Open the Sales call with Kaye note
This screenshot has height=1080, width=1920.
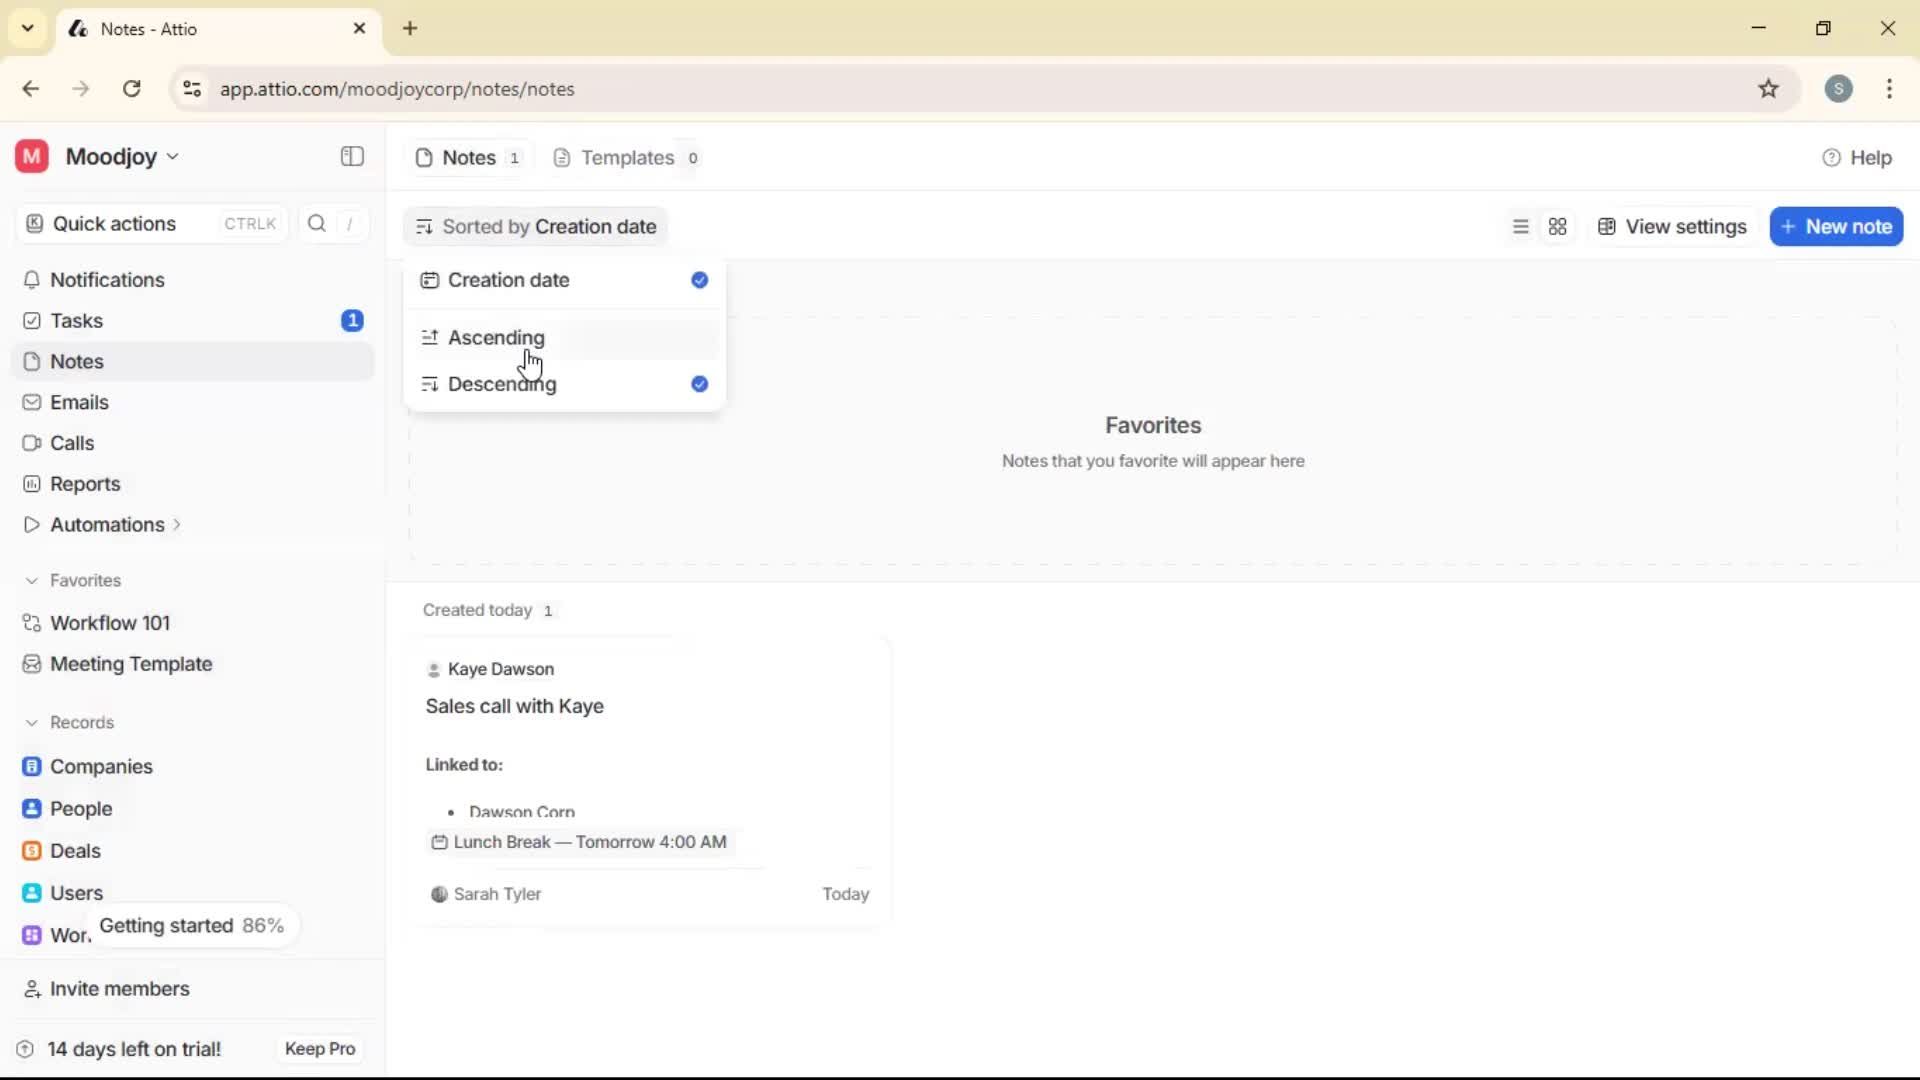click(x=516, y=707)
